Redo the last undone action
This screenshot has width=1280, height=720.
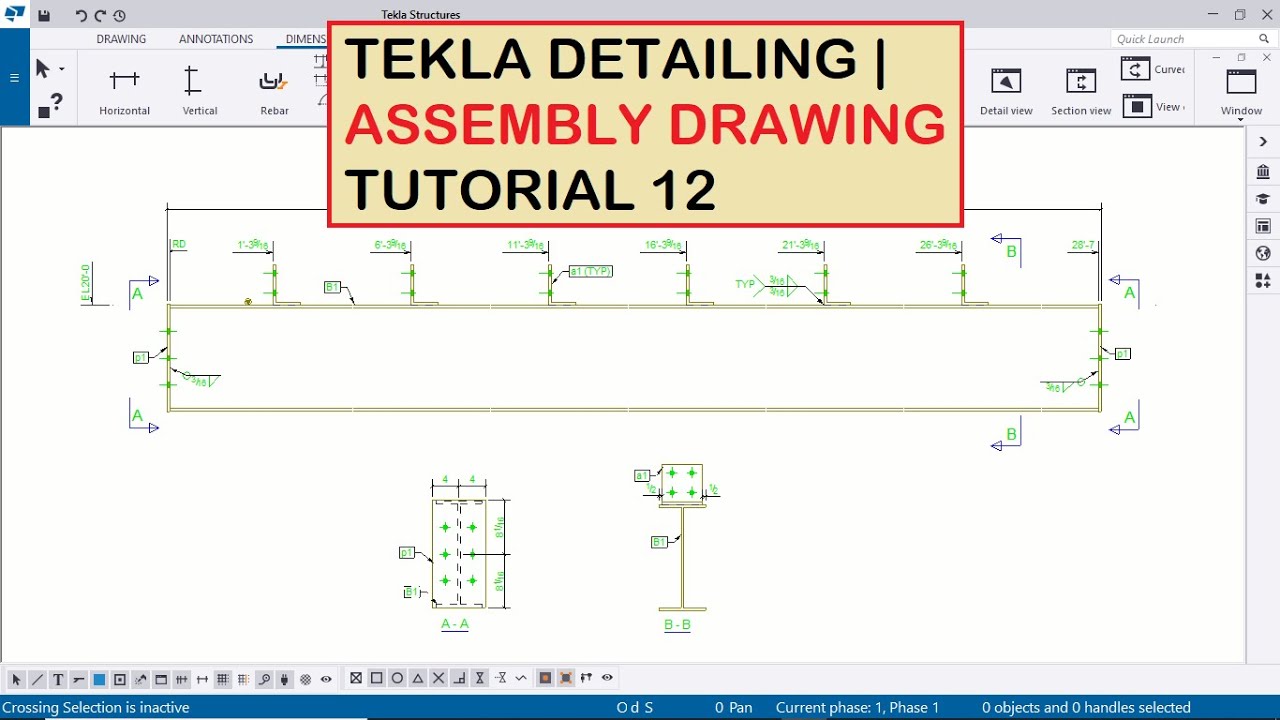[100, 16]
